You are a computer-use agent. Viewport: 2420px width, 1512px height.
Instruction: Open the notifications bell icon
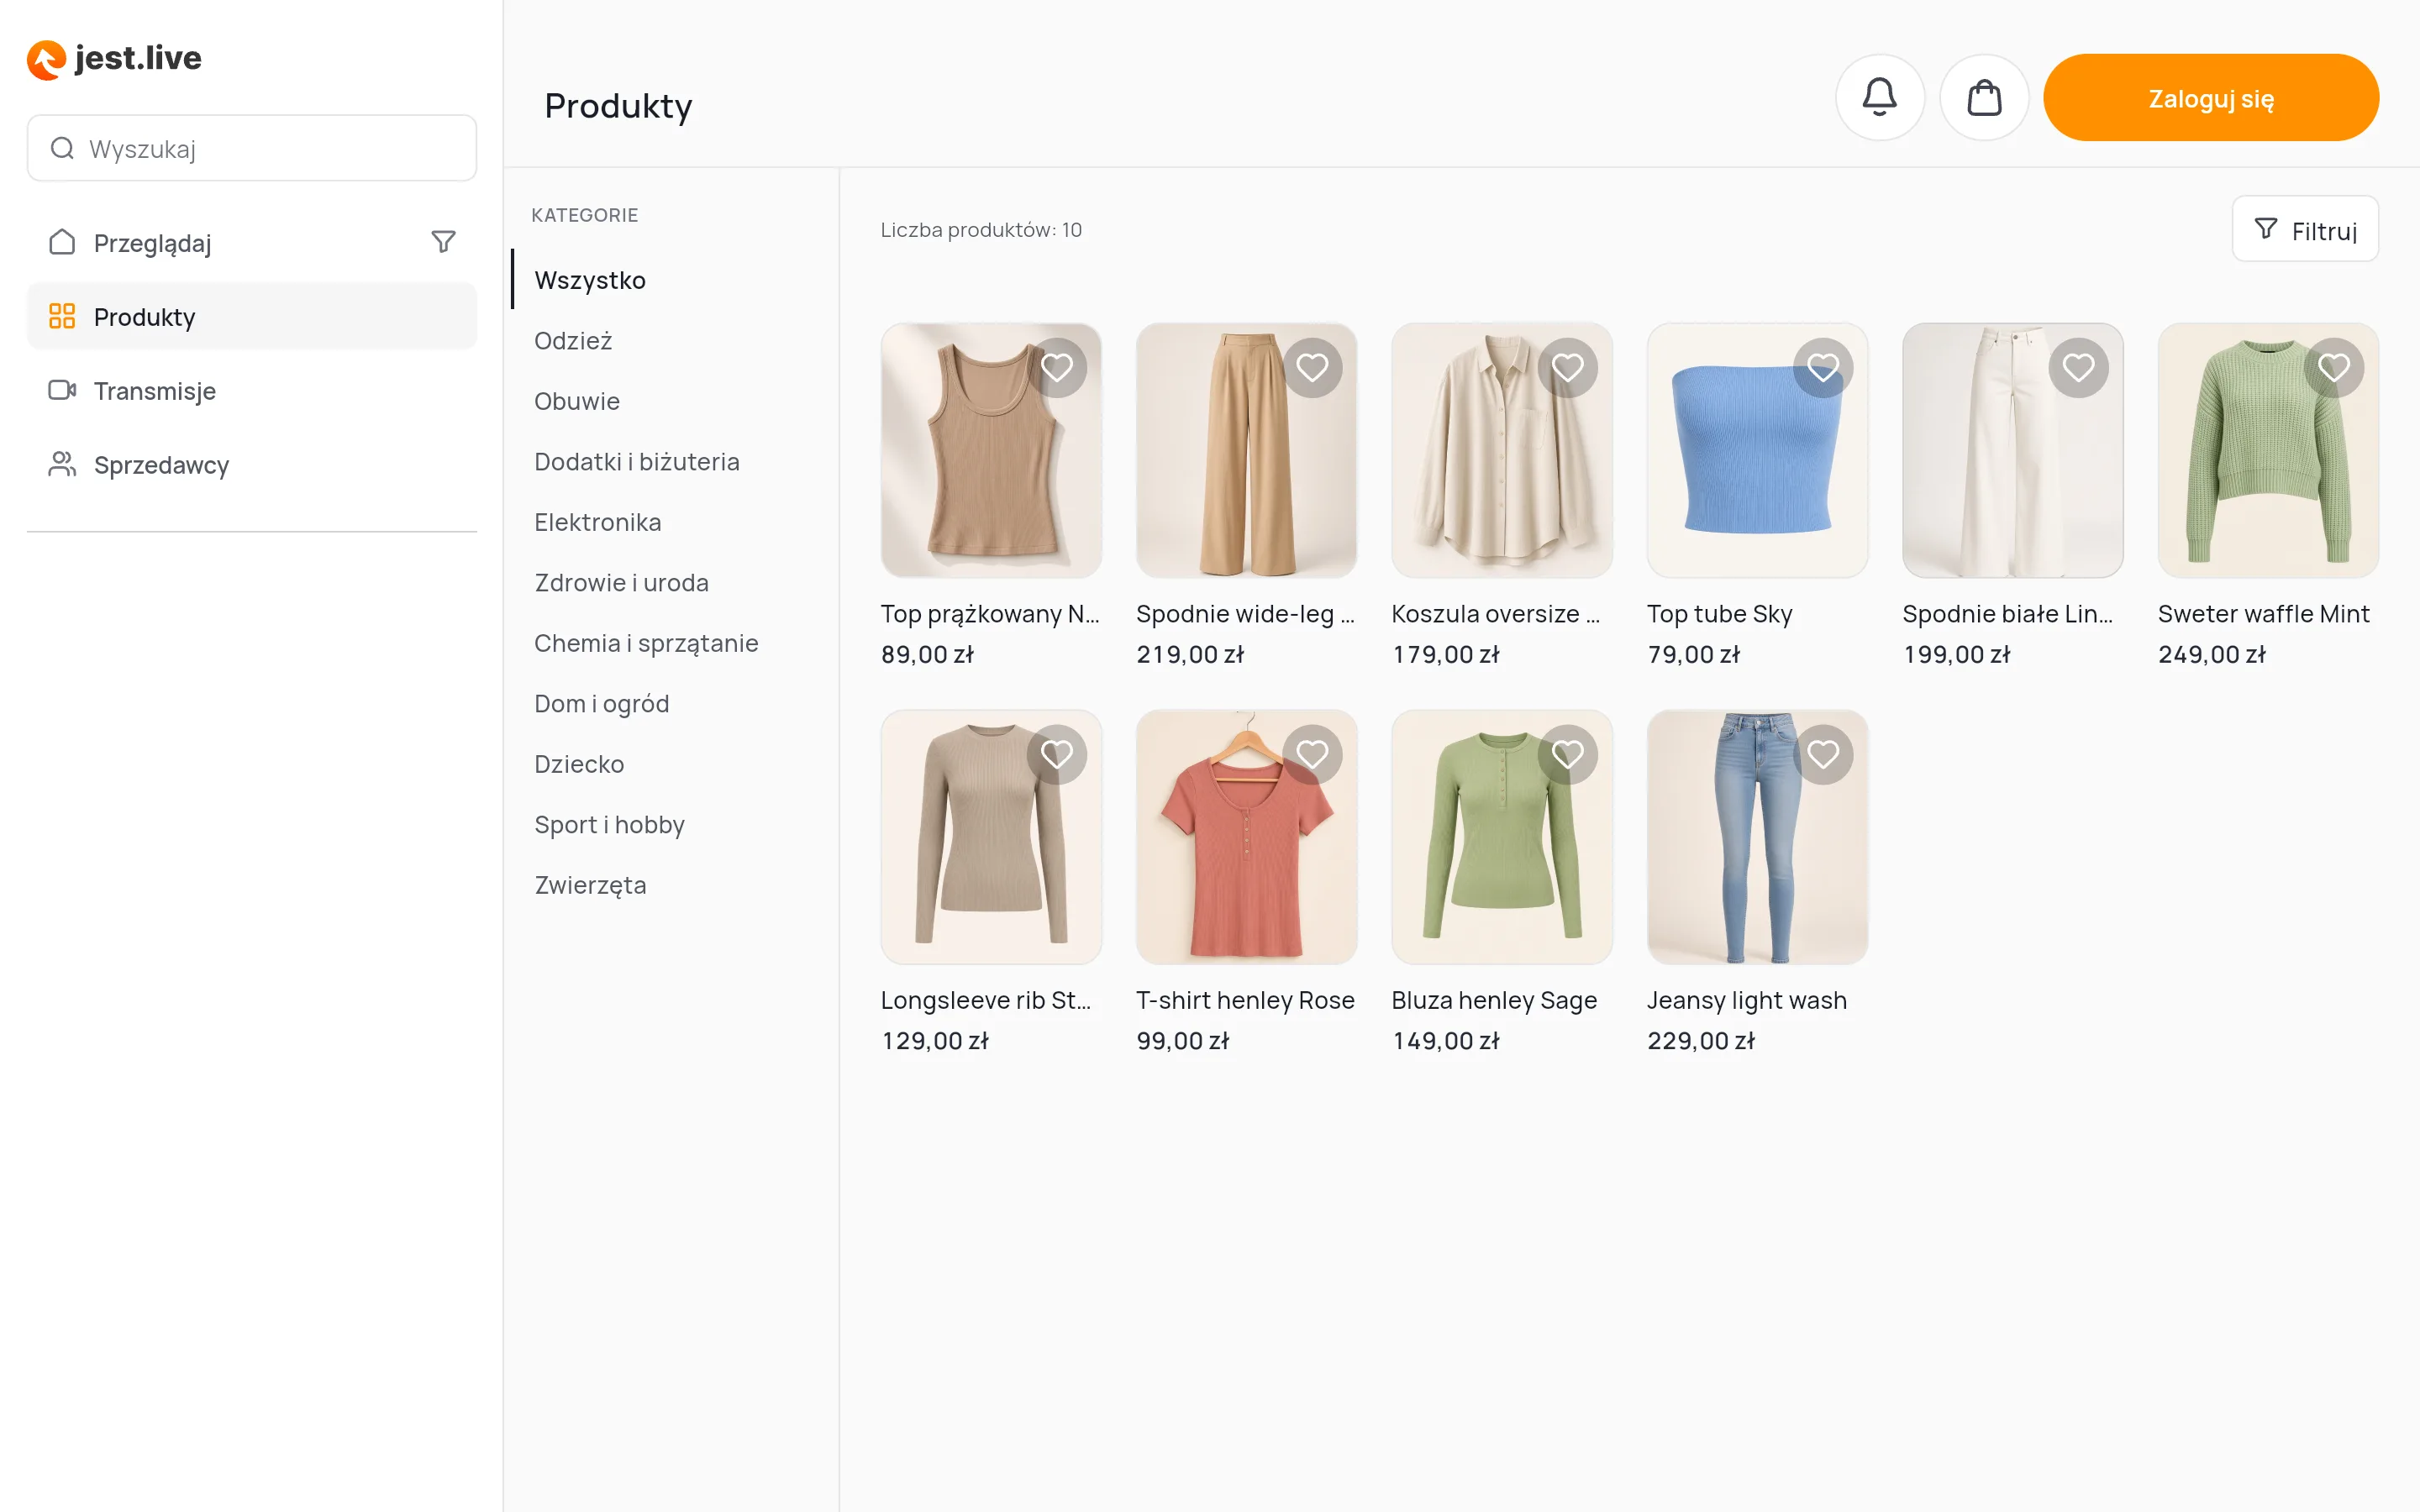1879,97
